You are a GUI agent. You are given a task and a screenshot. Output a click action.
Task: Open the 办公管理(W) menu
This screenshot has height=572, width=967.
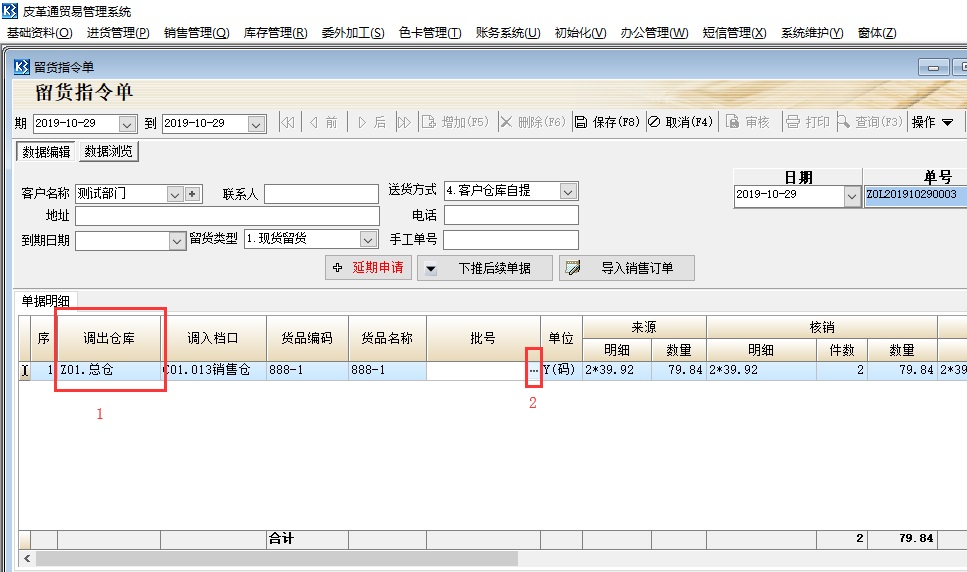pyautogui.click(x=654, y=33)
